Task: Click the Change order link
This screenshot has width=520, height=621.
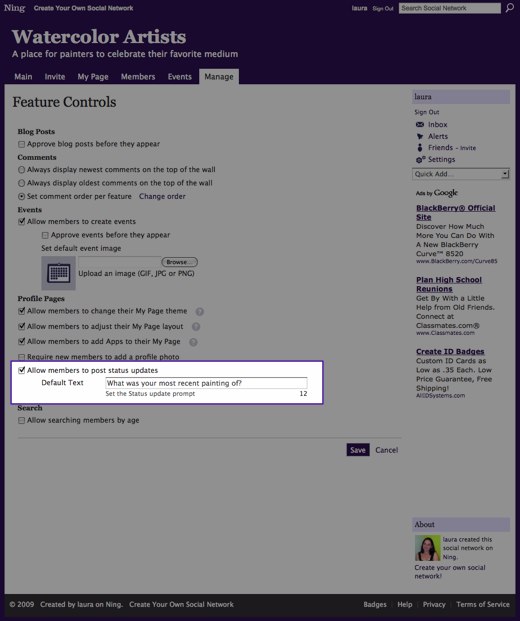Action: pos(162,196)
